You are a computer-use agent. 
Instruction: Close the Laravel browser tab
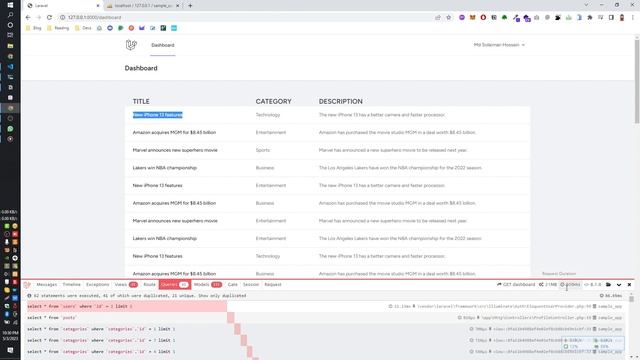coord(98,6)
